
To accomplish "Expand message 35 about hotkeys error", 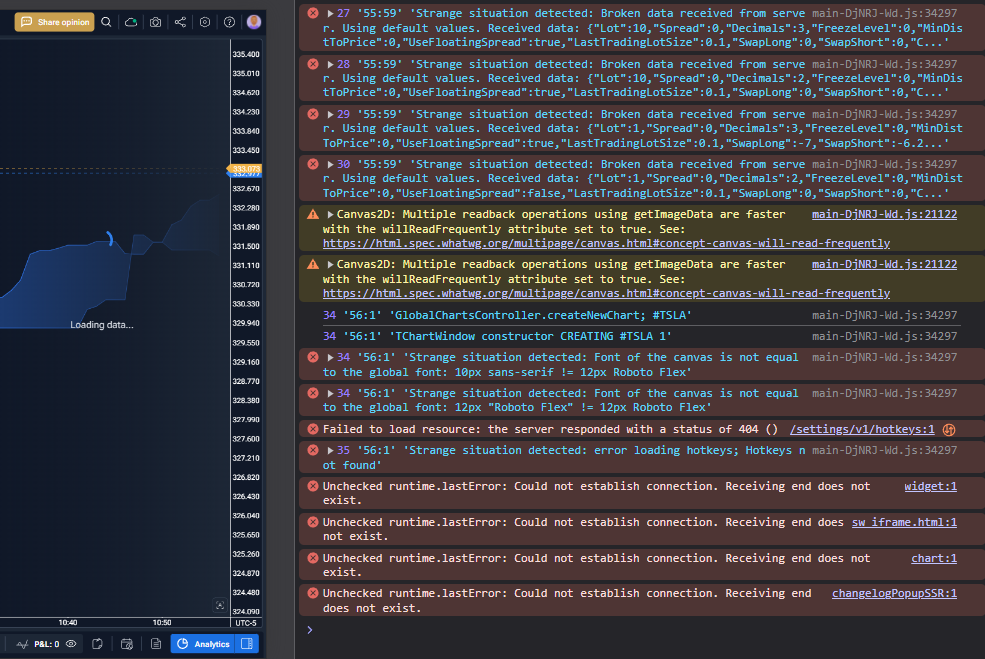I will 330,450.
